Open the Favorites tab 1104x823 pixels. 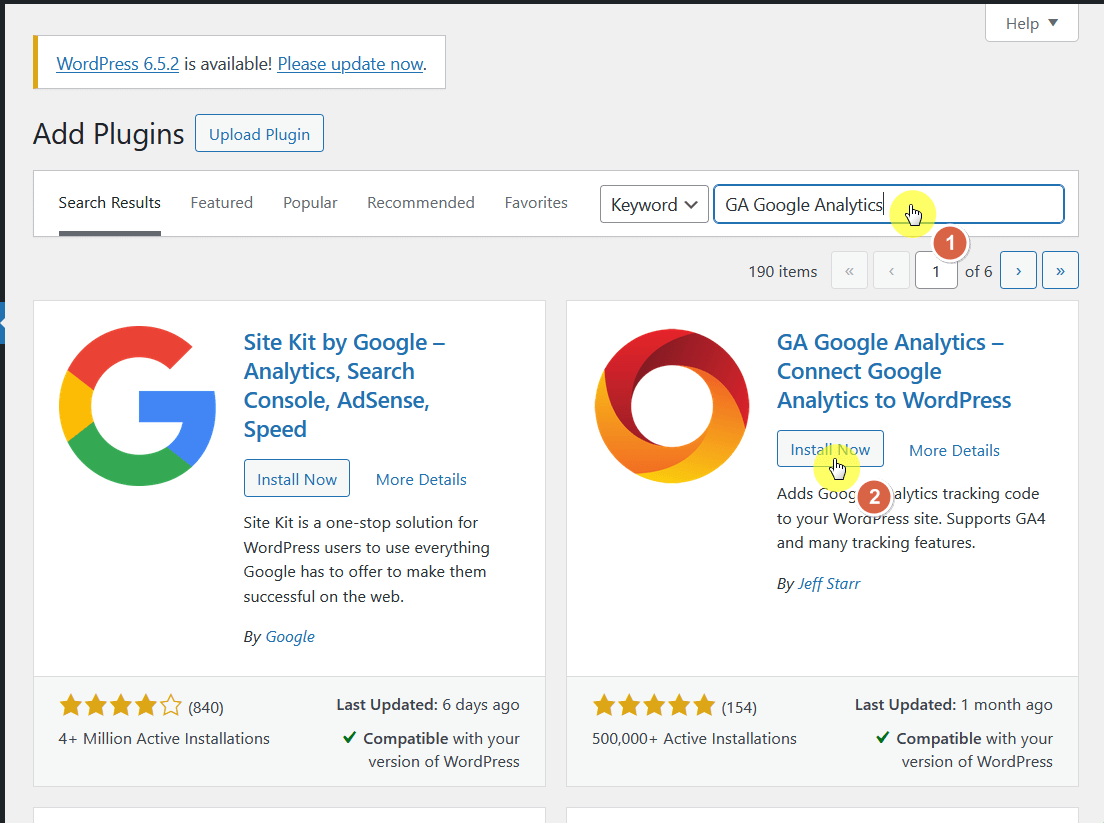pyautogui.click(x=536, y=203)
